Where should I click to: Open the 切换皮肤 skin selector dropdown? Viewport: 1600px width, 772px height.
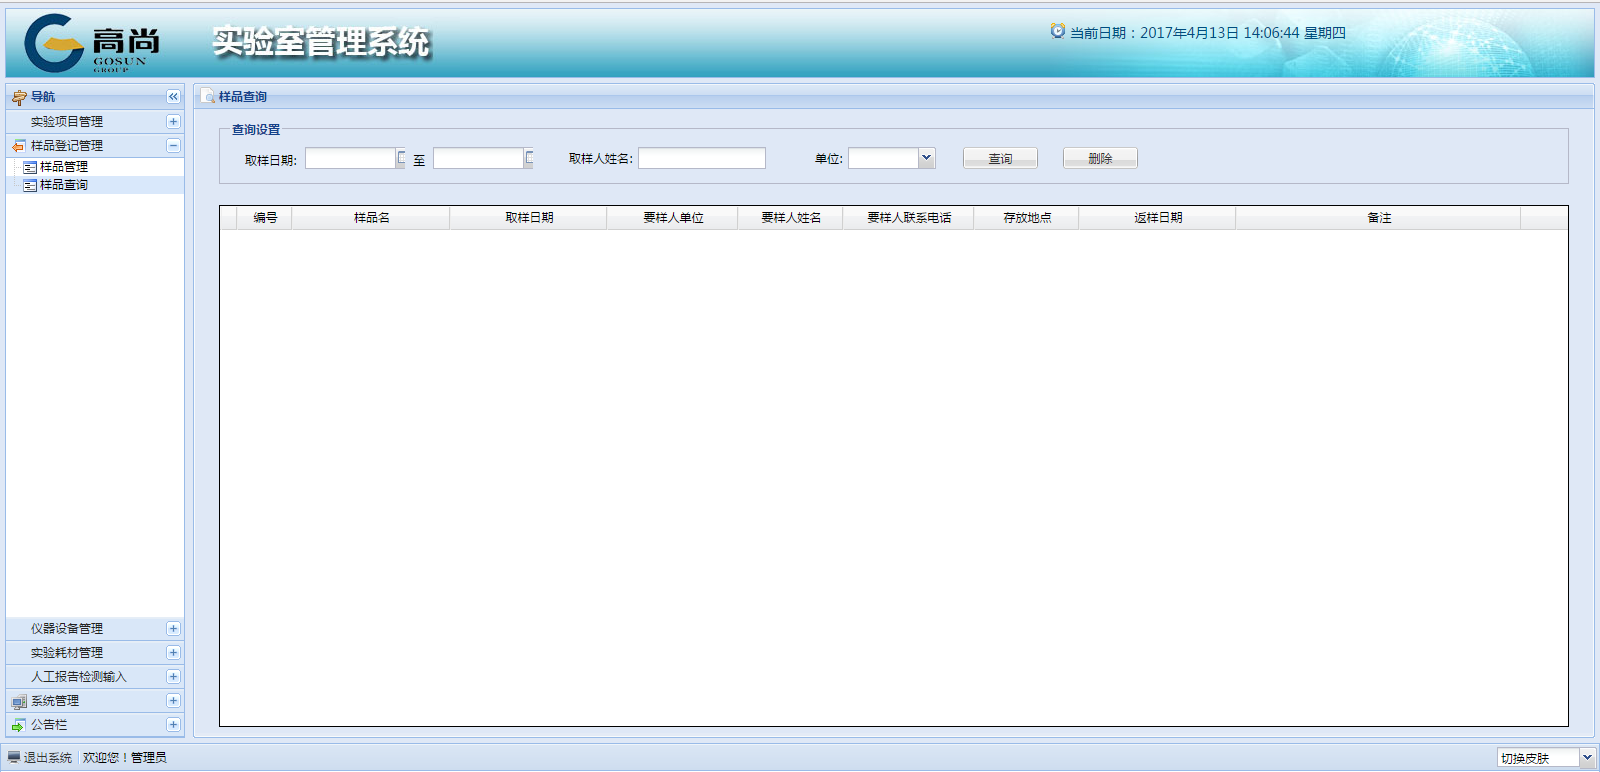pos(1586,758)
